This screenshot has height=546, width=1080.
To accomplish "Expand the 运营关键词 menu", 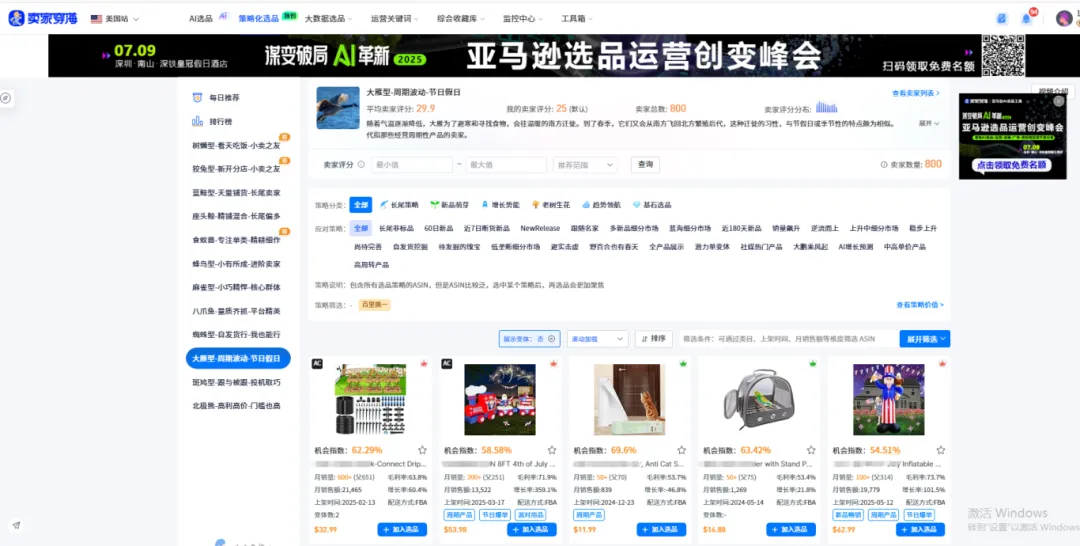I will [395, 19].
